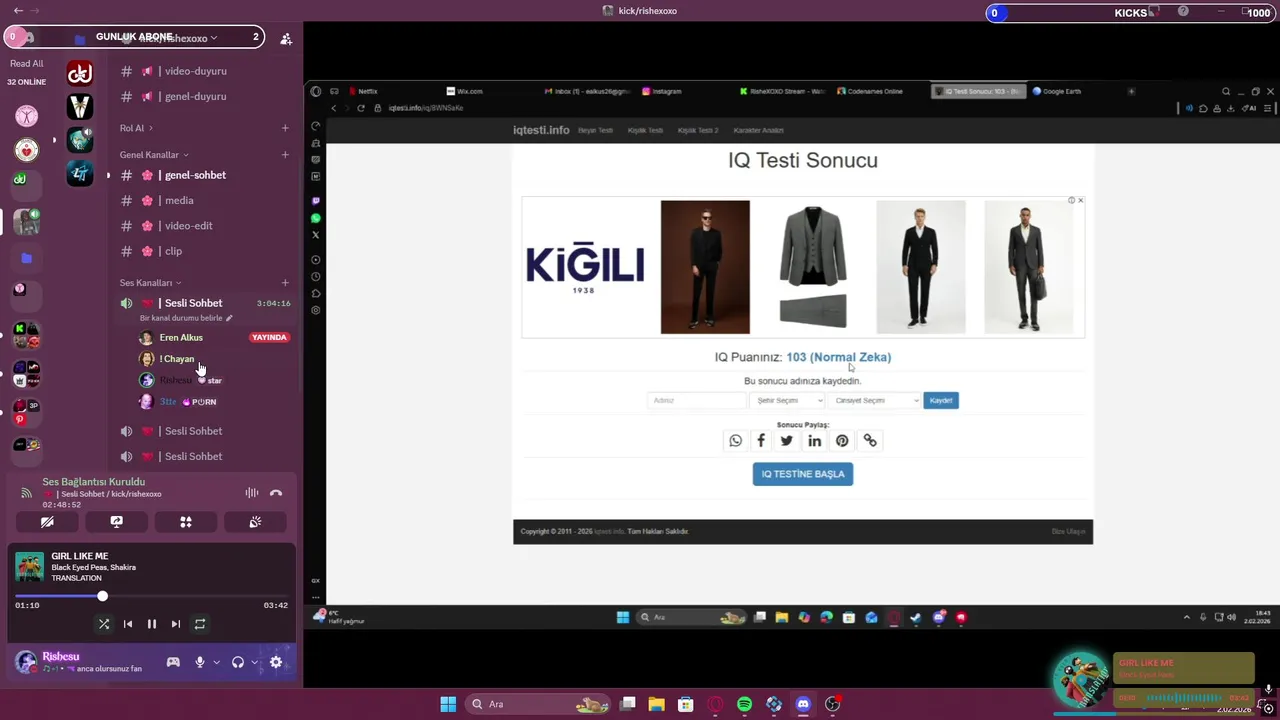Open Karakter Analizi menu in site navbar

click(759, 131)
